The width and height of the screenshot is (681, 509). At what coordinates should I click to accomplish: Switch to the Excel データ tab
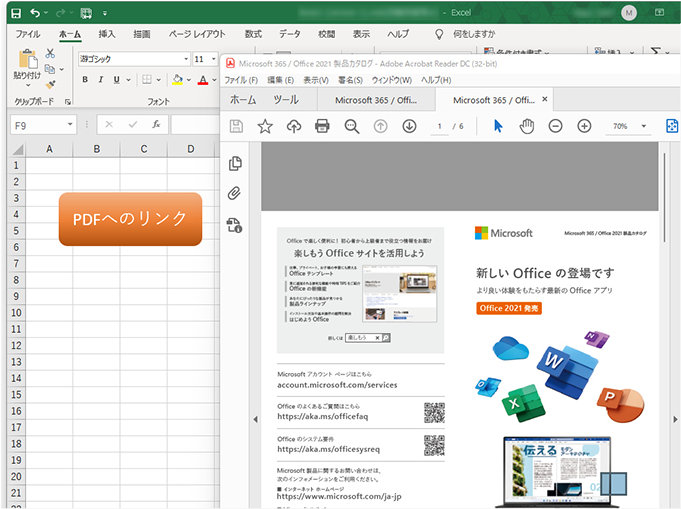point(290,34)
